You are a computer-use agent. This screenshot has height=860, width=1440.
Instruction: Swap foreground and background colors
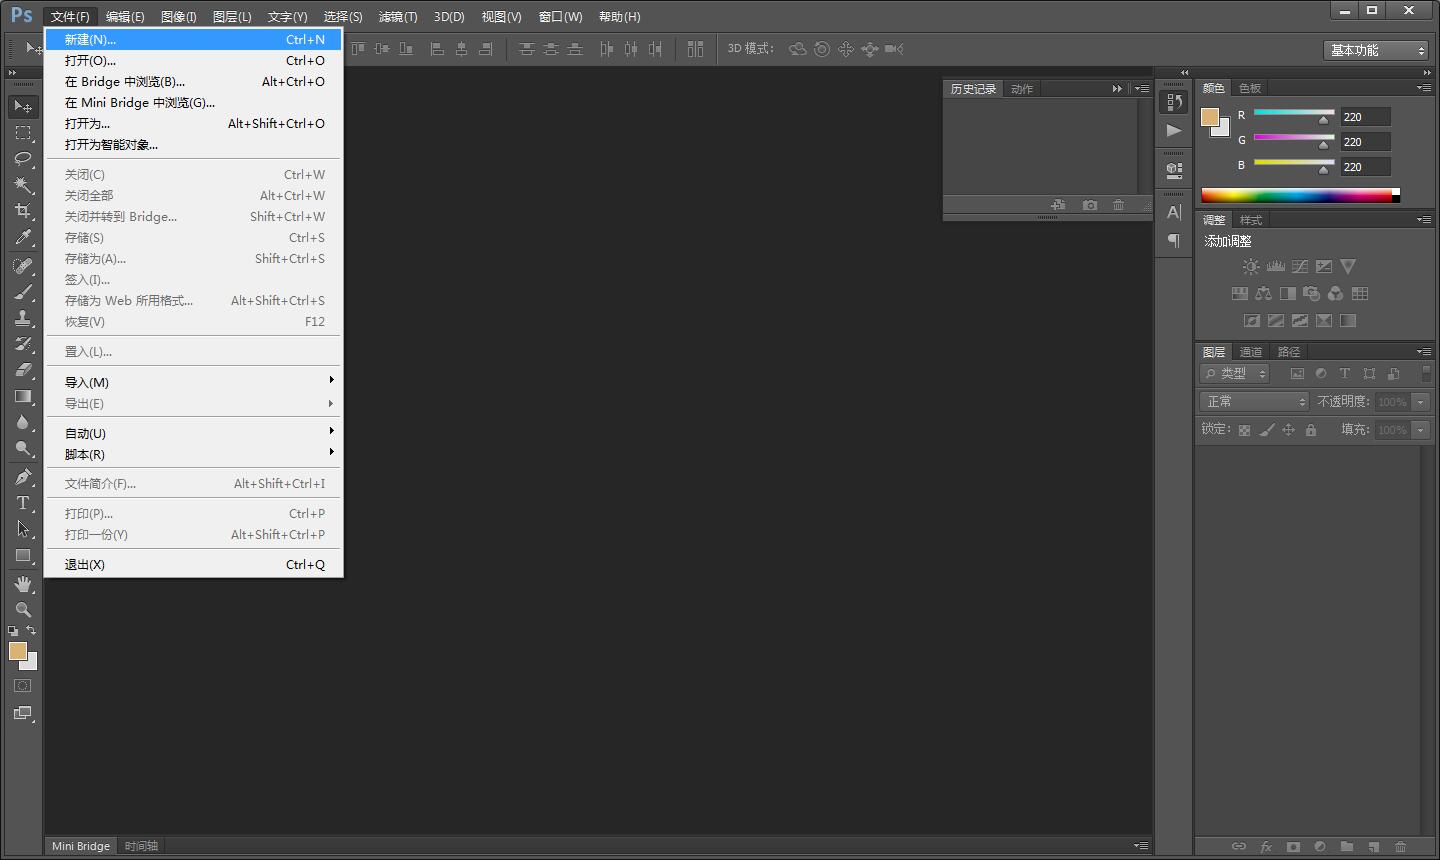coord(32,630)
